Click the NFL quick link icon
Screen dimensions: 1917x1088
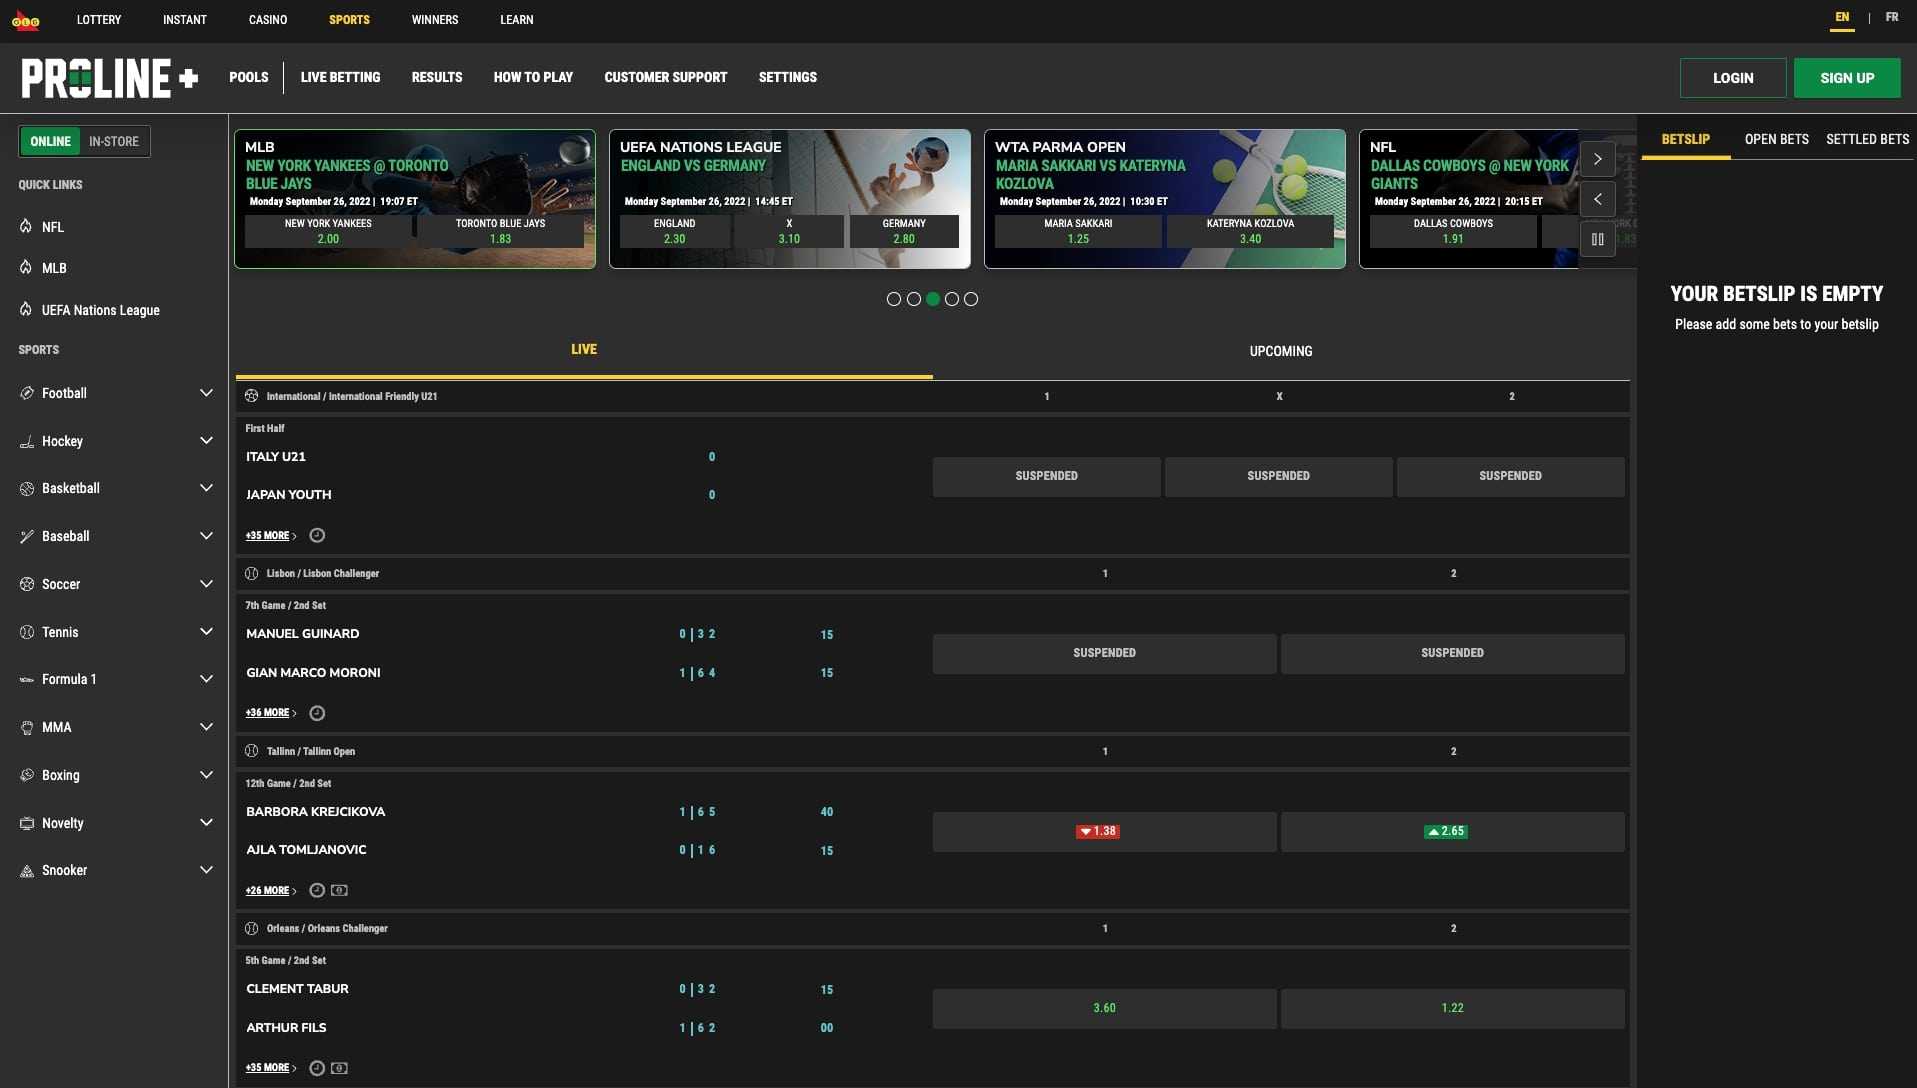point(26,226)
